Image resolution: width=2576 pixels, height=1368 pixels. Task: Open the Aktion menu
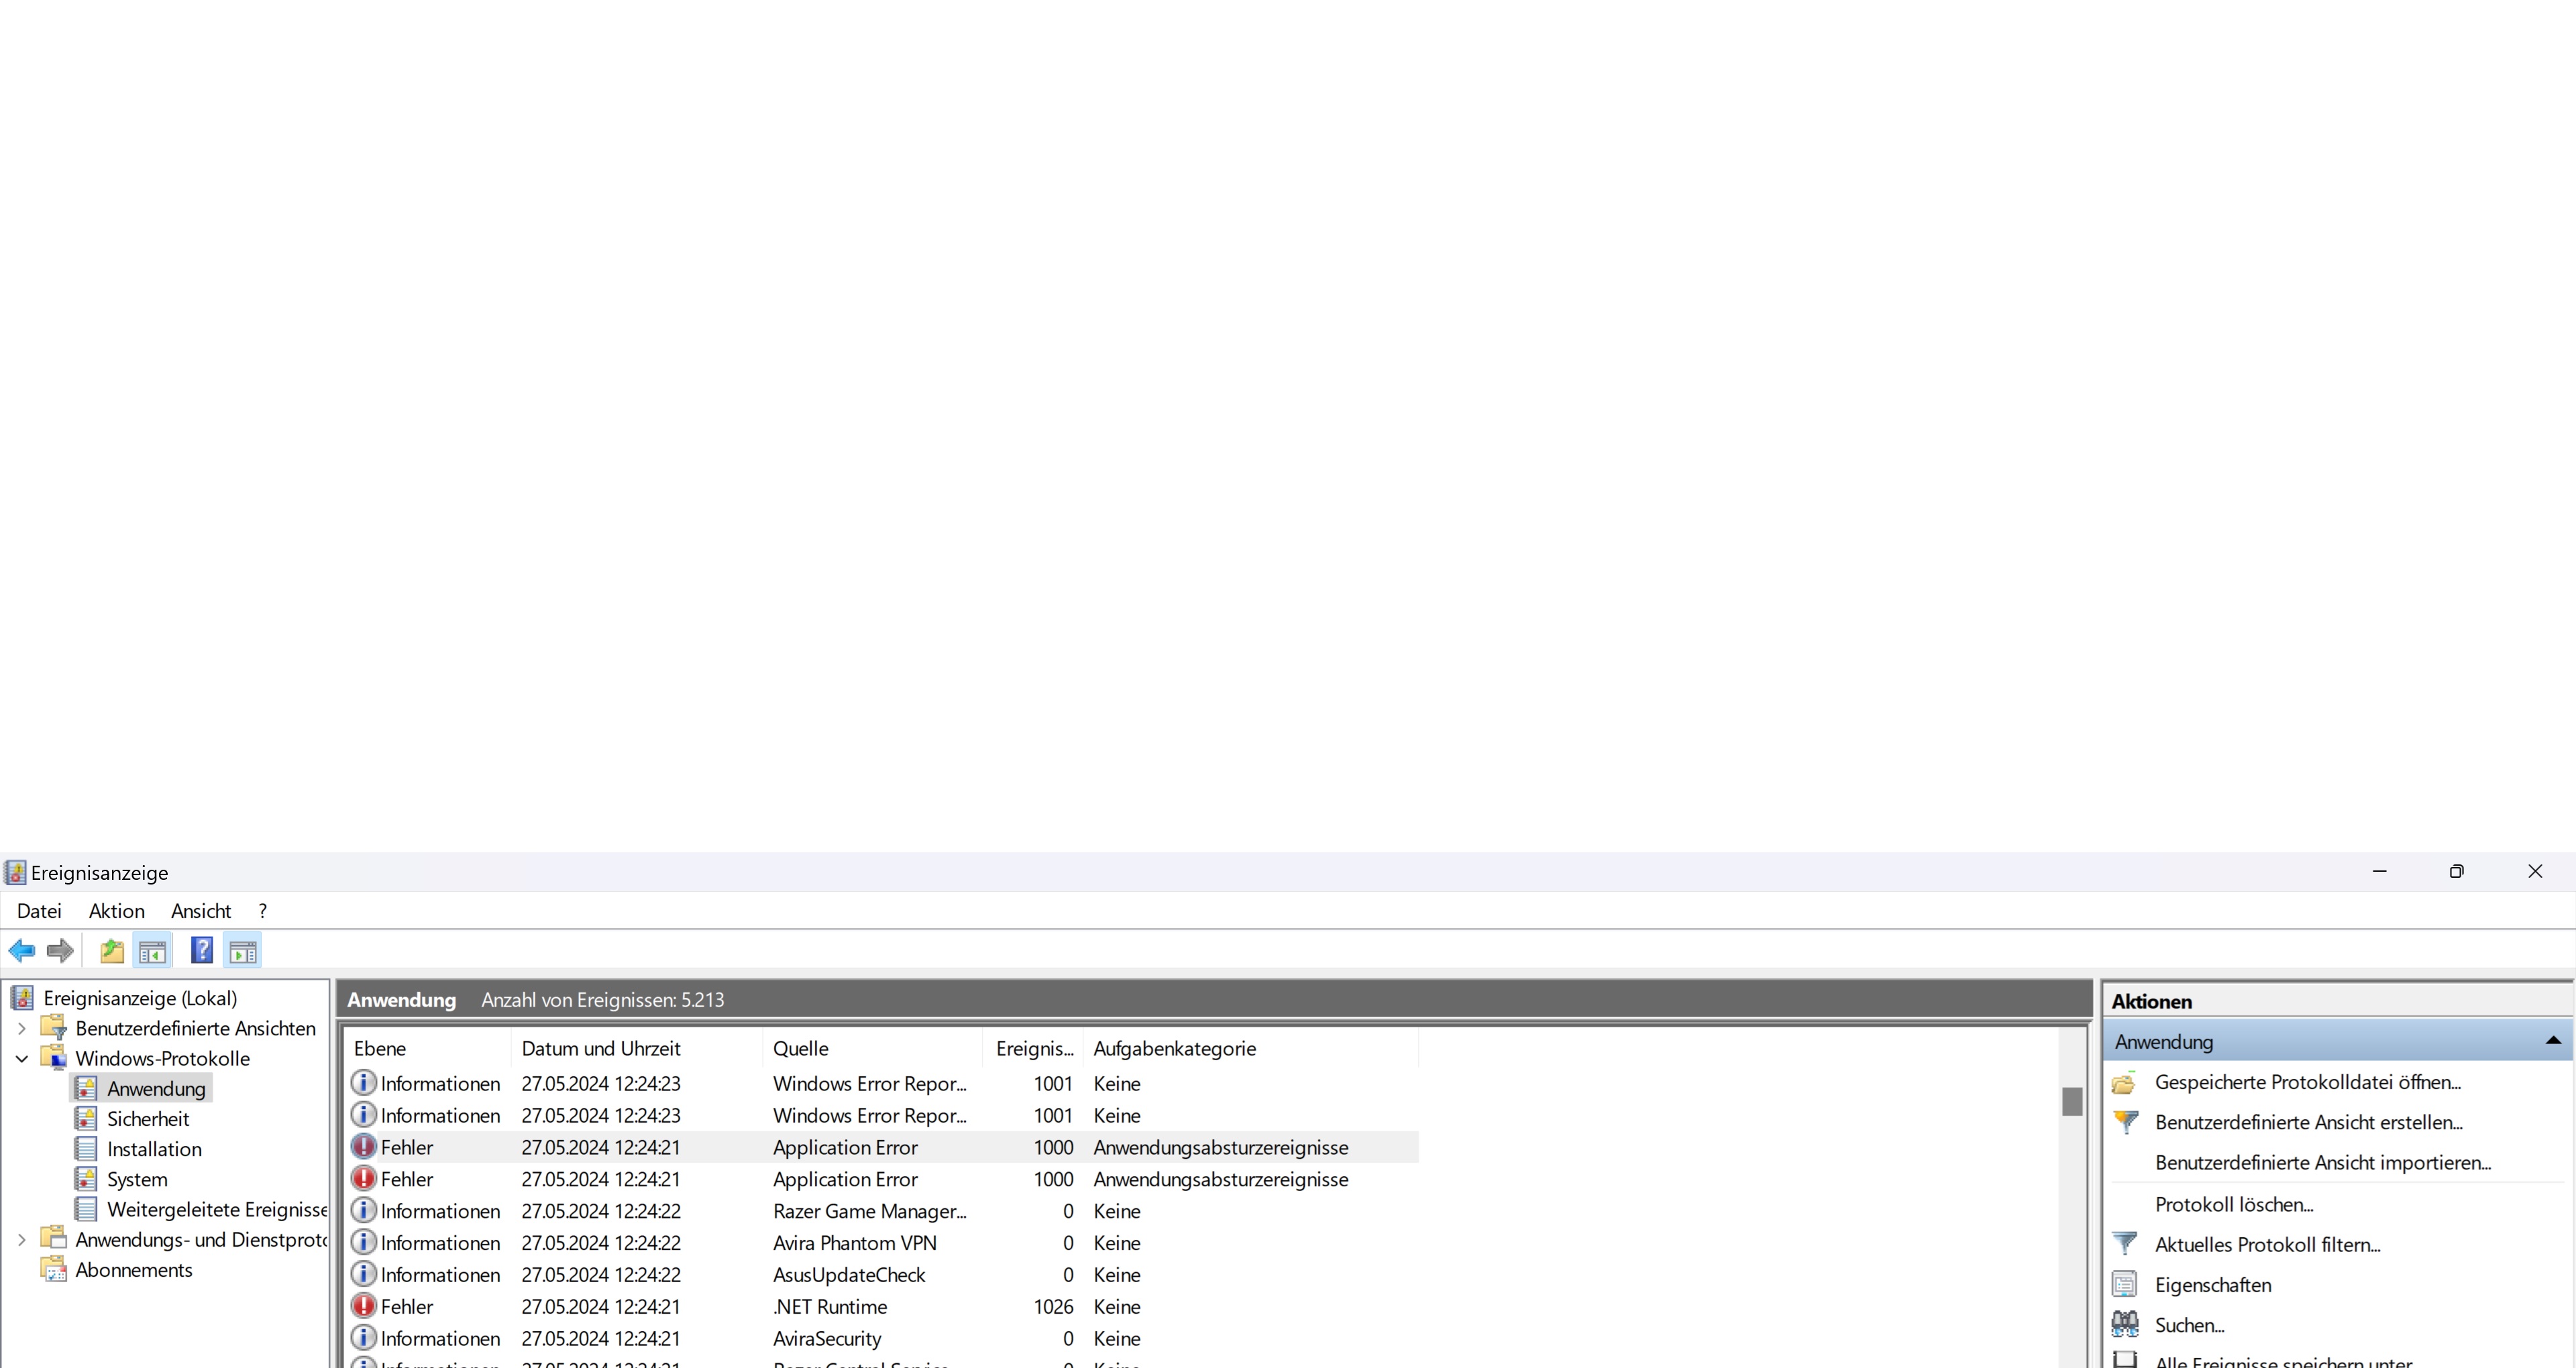point(116,910)
